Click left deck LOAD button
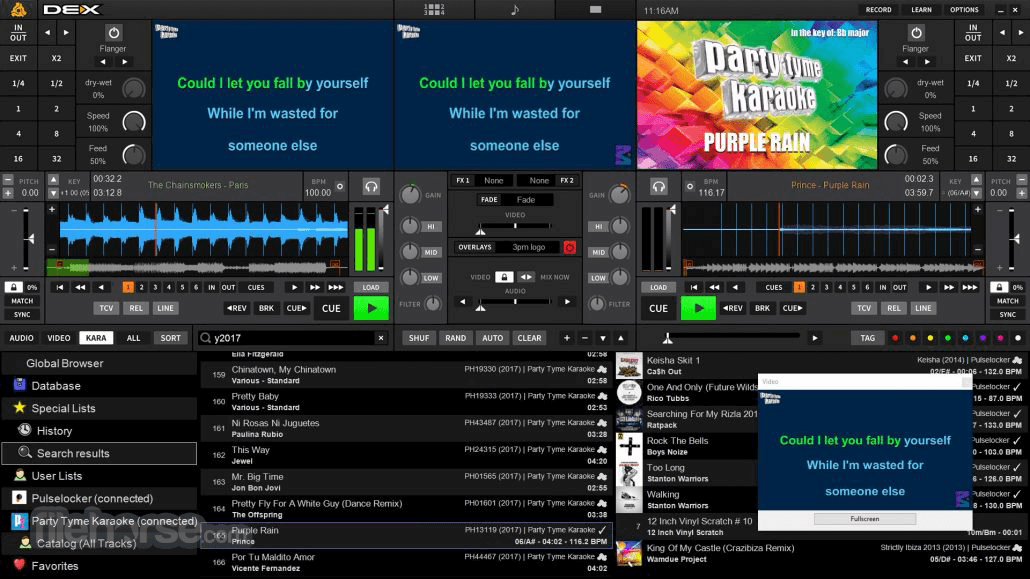Image resolution: width=1030 pixels, height=579 pixels. coord(370,287)
